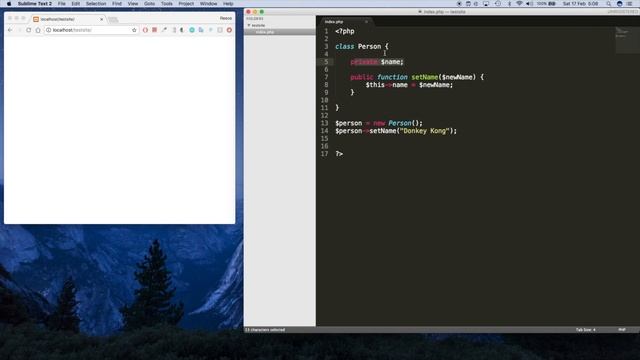640x360 pixels.
Task: Open the Edit menu
Action: click(76, 4)
